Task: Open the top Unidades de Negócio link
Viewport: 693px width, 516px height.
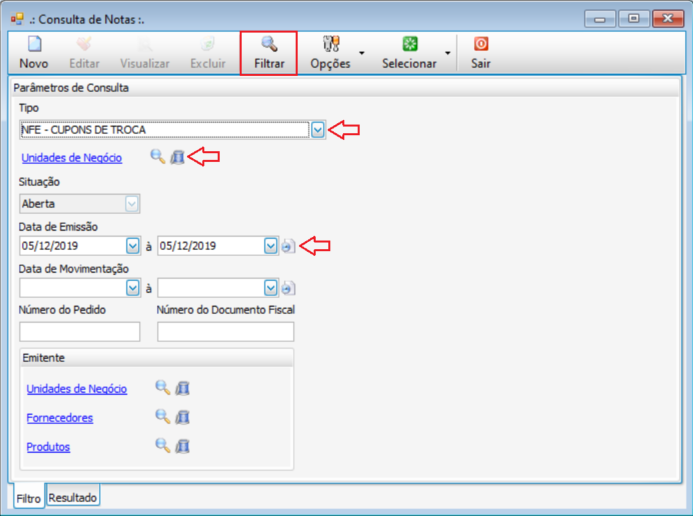Action: (x=72, y=158)
